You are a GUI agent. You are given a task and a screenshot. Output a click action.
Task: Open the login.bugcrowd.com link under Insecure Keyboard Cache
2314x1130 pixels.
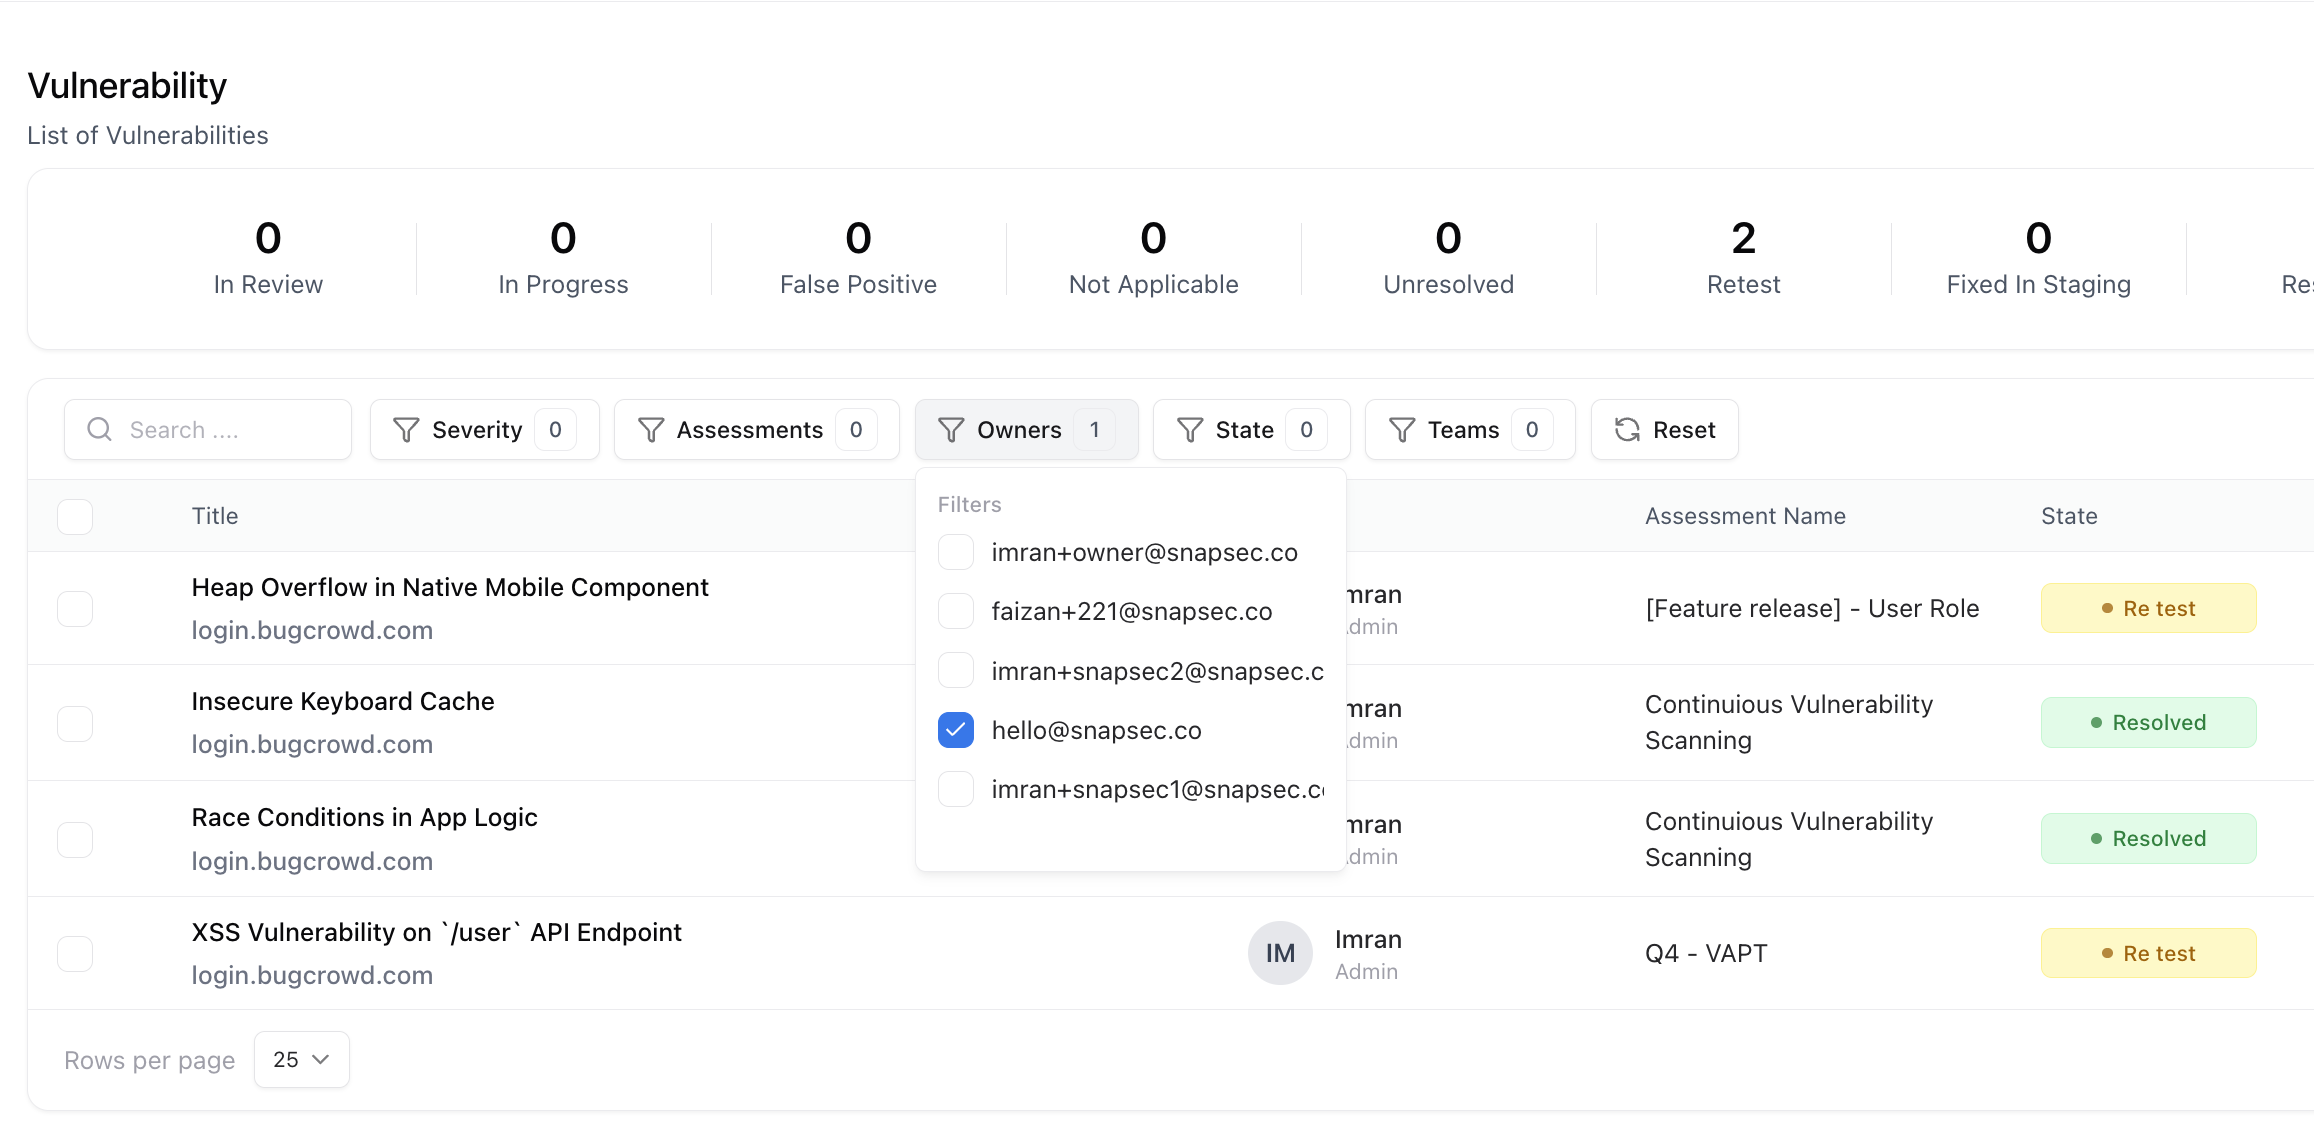[312, 744]
